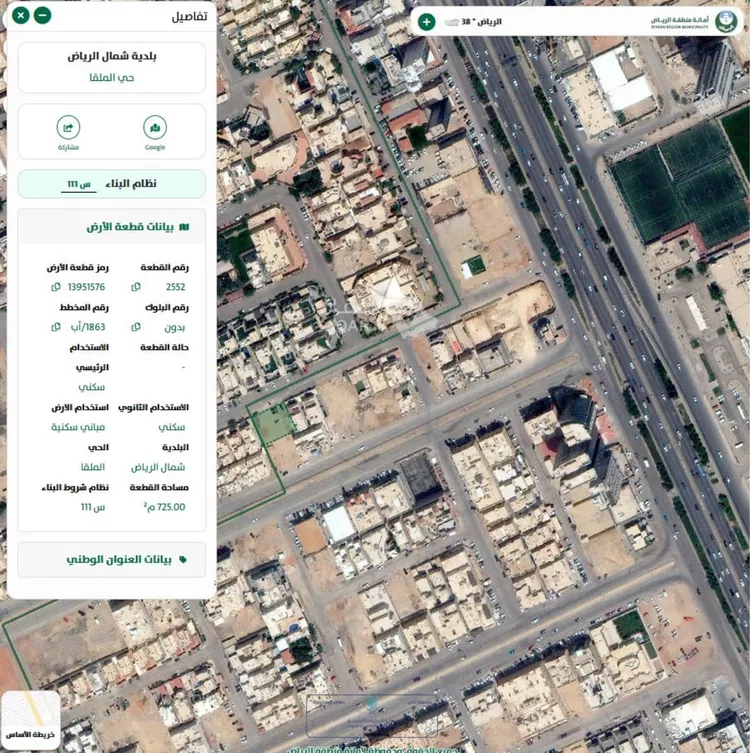The width and height of the screenshot is (750, 753).
Task: Click the green plus button in top bar
Action: point(426,22)
